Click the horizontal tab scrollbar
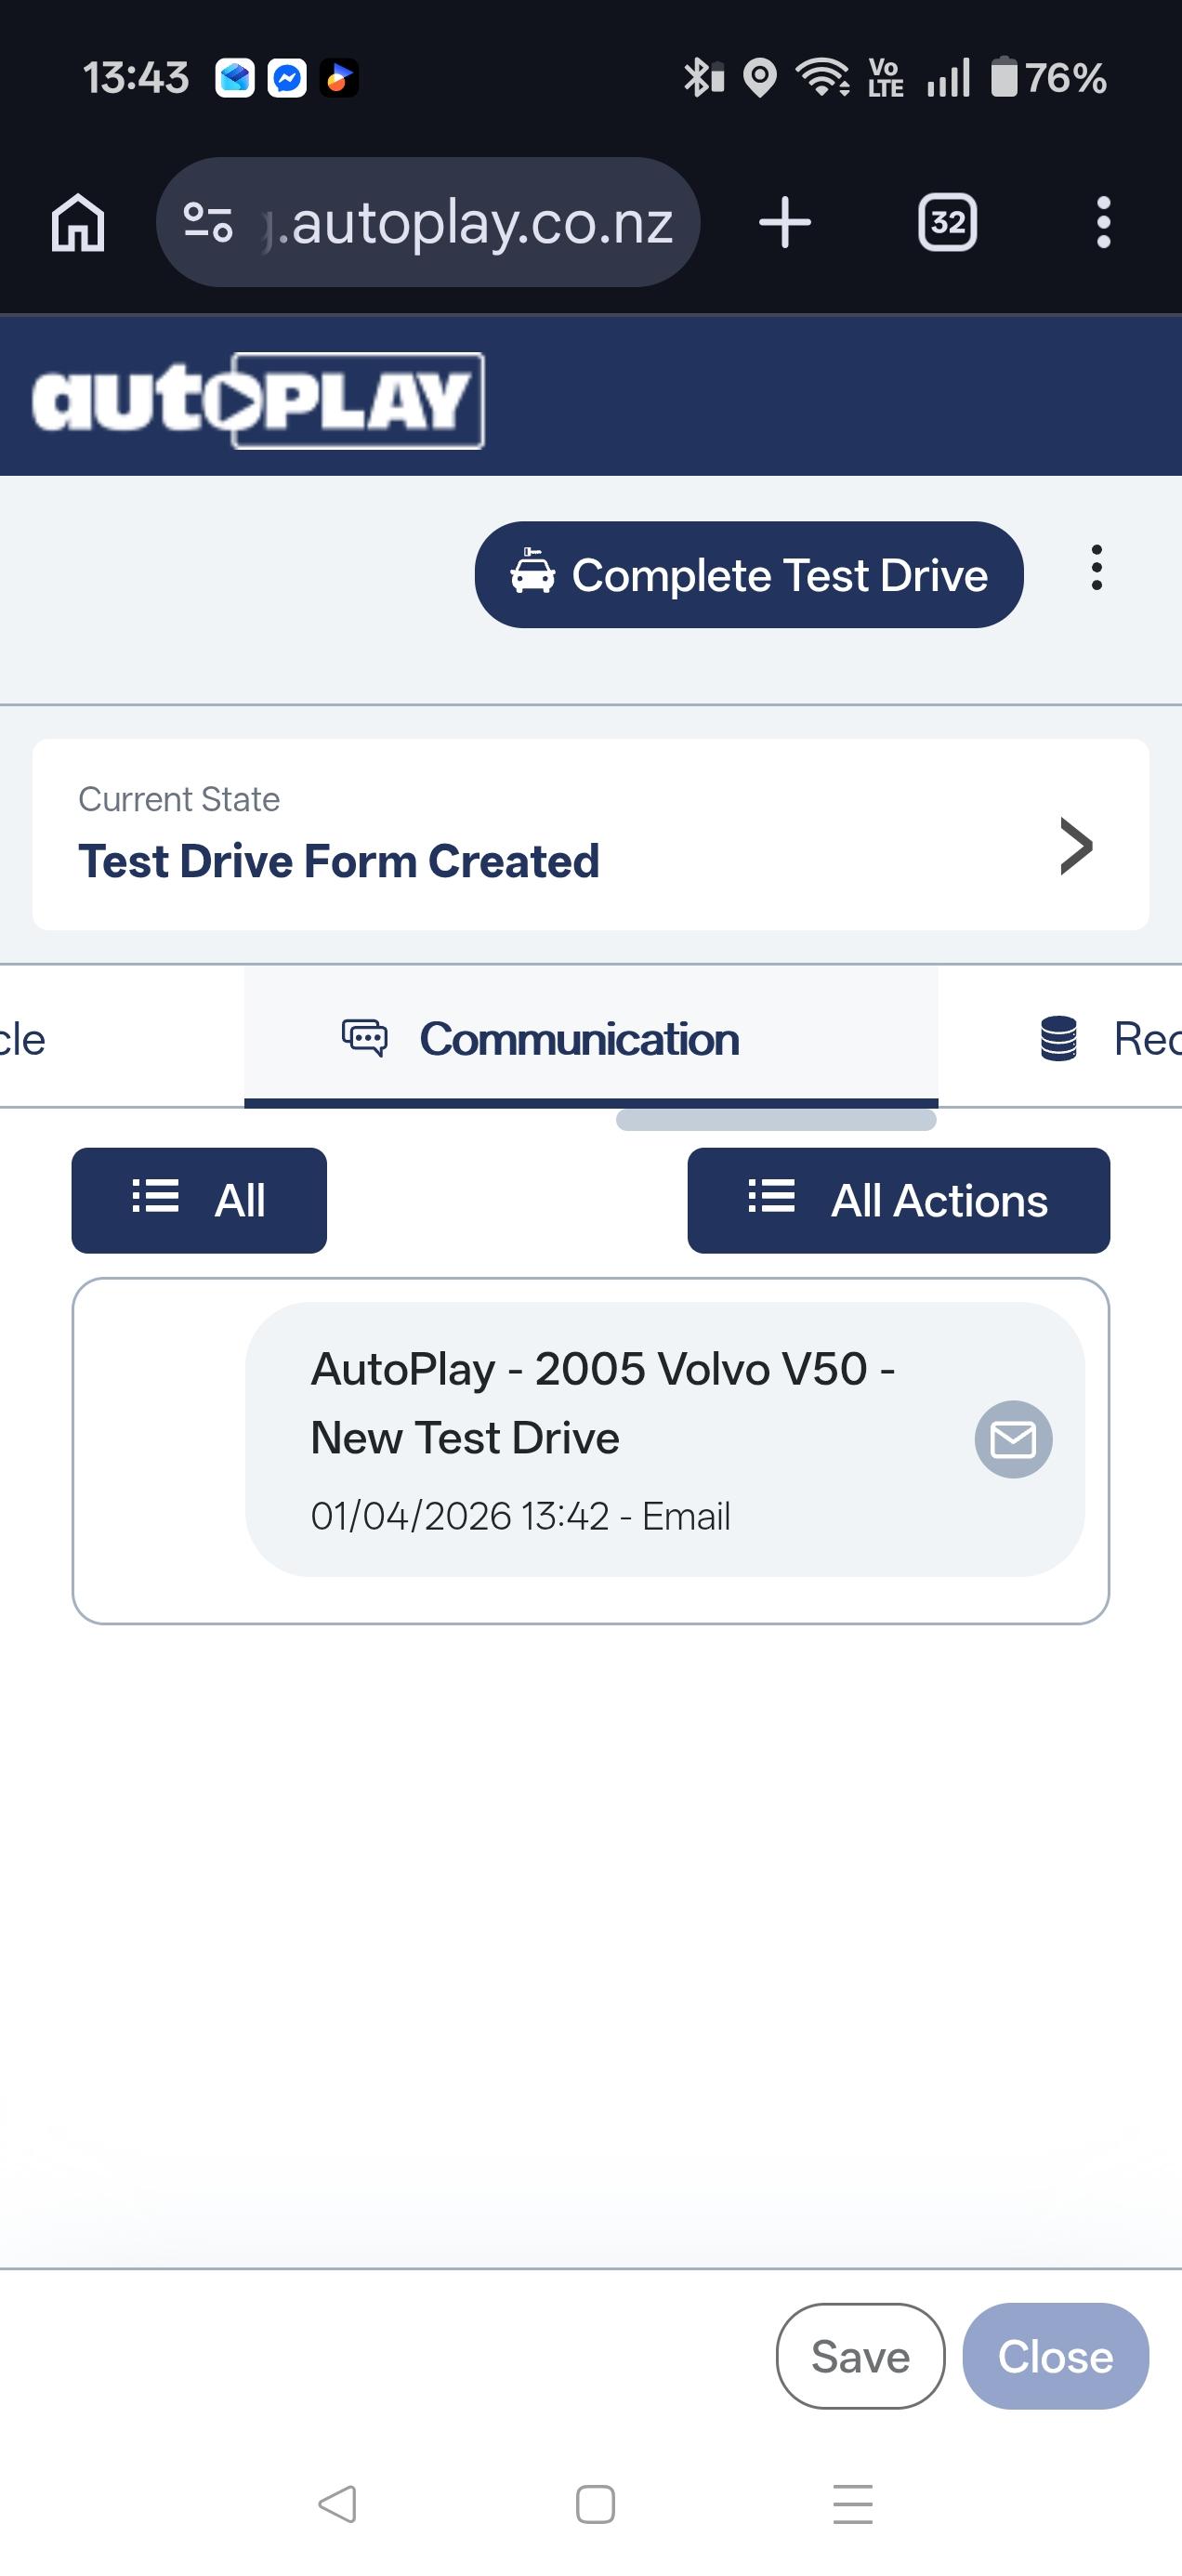1182x2576 pixels. [x=776, y=1120]
